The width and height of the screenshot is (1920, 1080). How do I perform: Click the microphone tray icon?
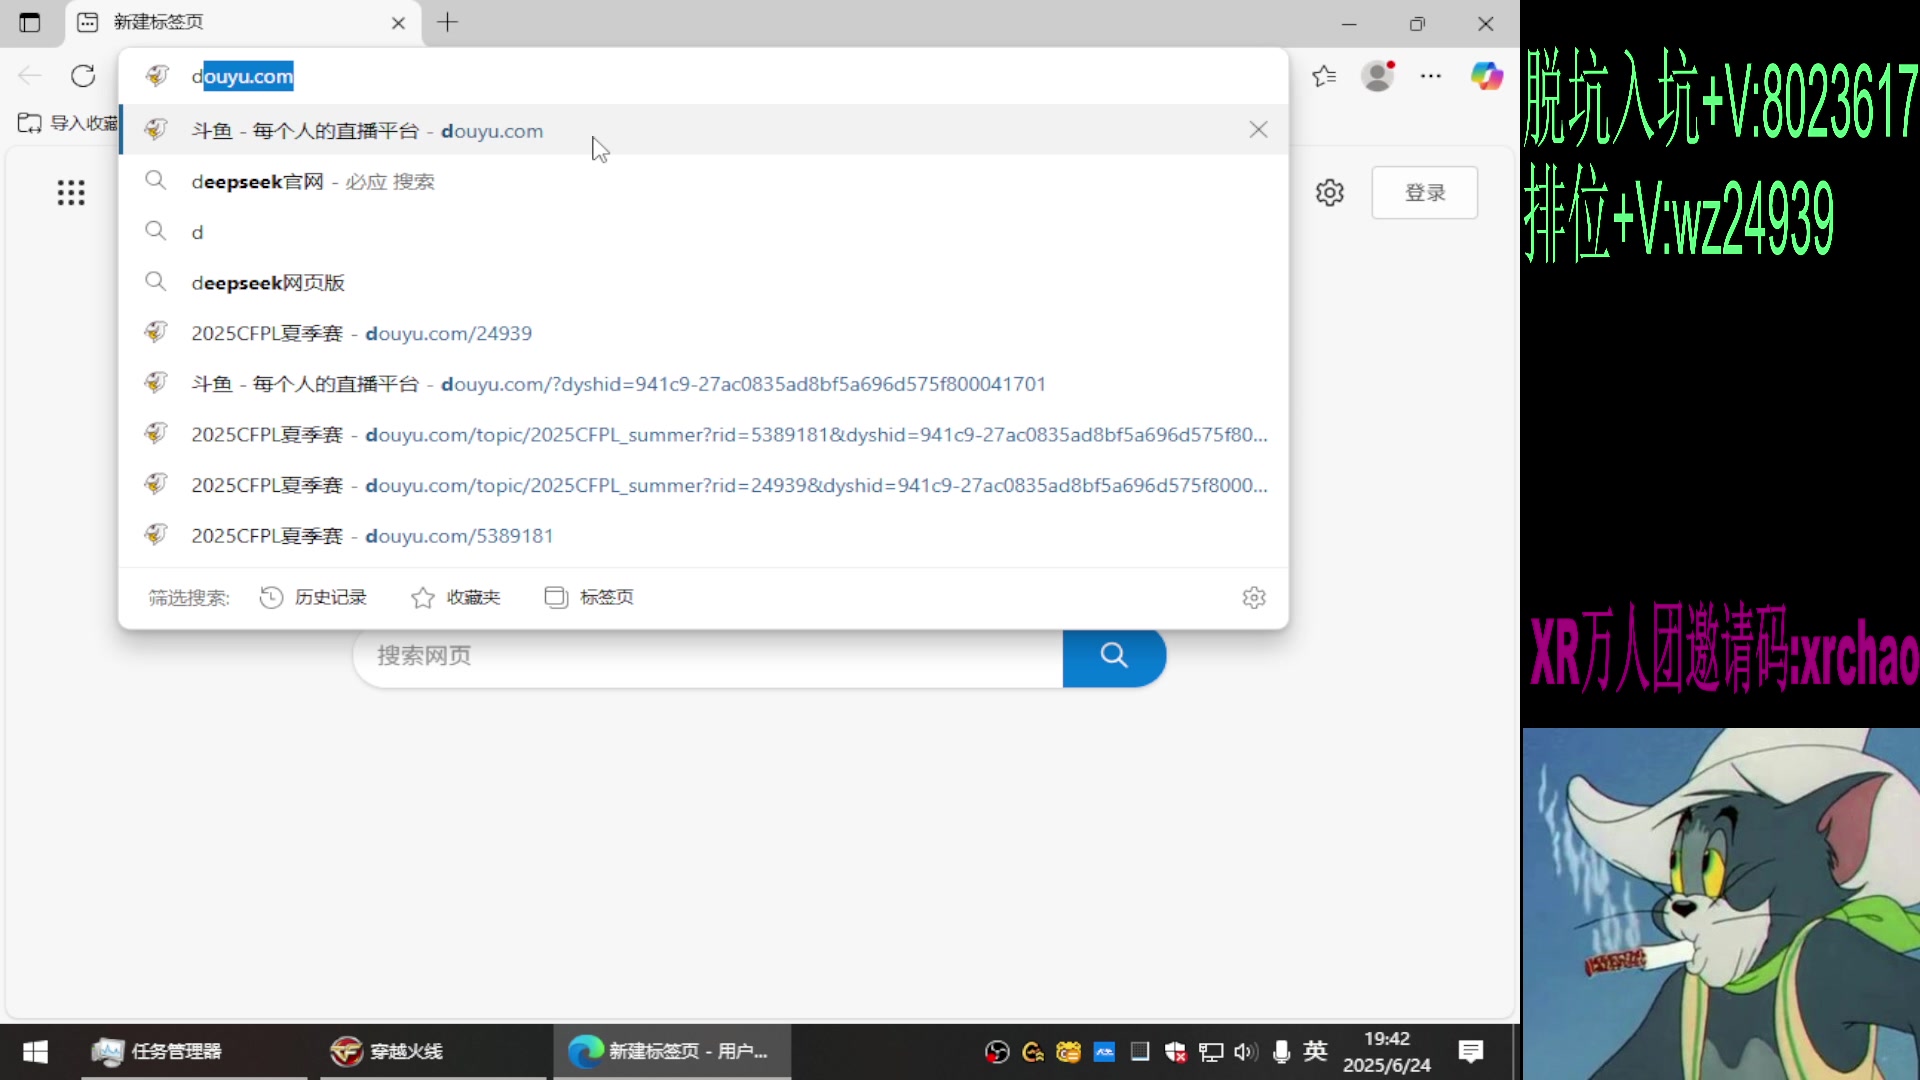pos(1281,1051)
